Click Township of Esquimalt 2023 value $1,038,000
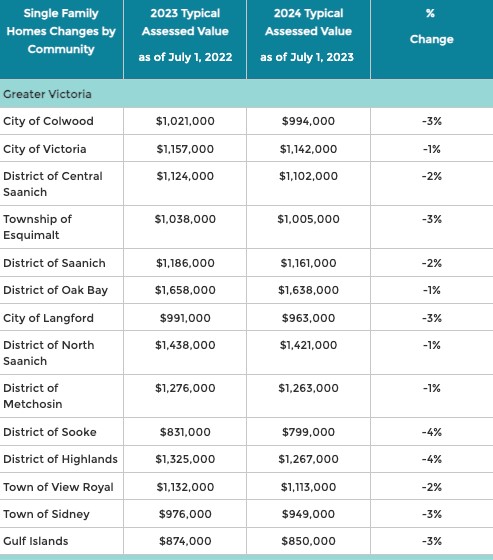The height and width of the screenshot is (560, 493). tap(185, 219)
